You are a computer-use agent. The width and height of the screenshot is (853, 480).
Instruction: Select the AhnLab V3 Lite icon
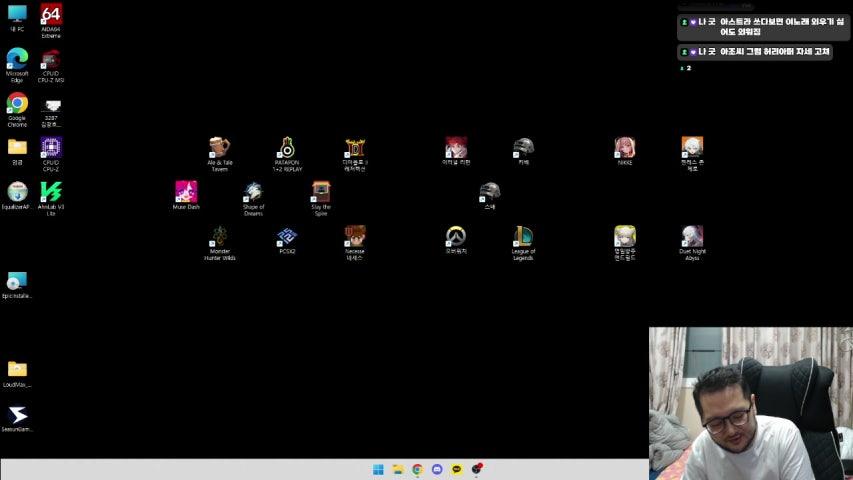pyautogui.click(x=51, y=191)
